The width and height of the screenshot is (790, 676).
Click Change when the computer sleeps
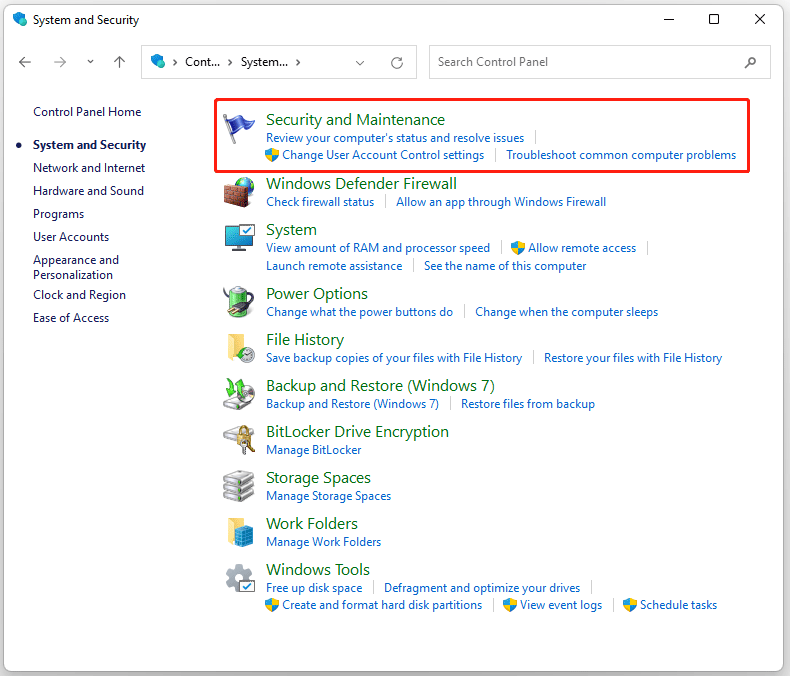coord(566,312)
